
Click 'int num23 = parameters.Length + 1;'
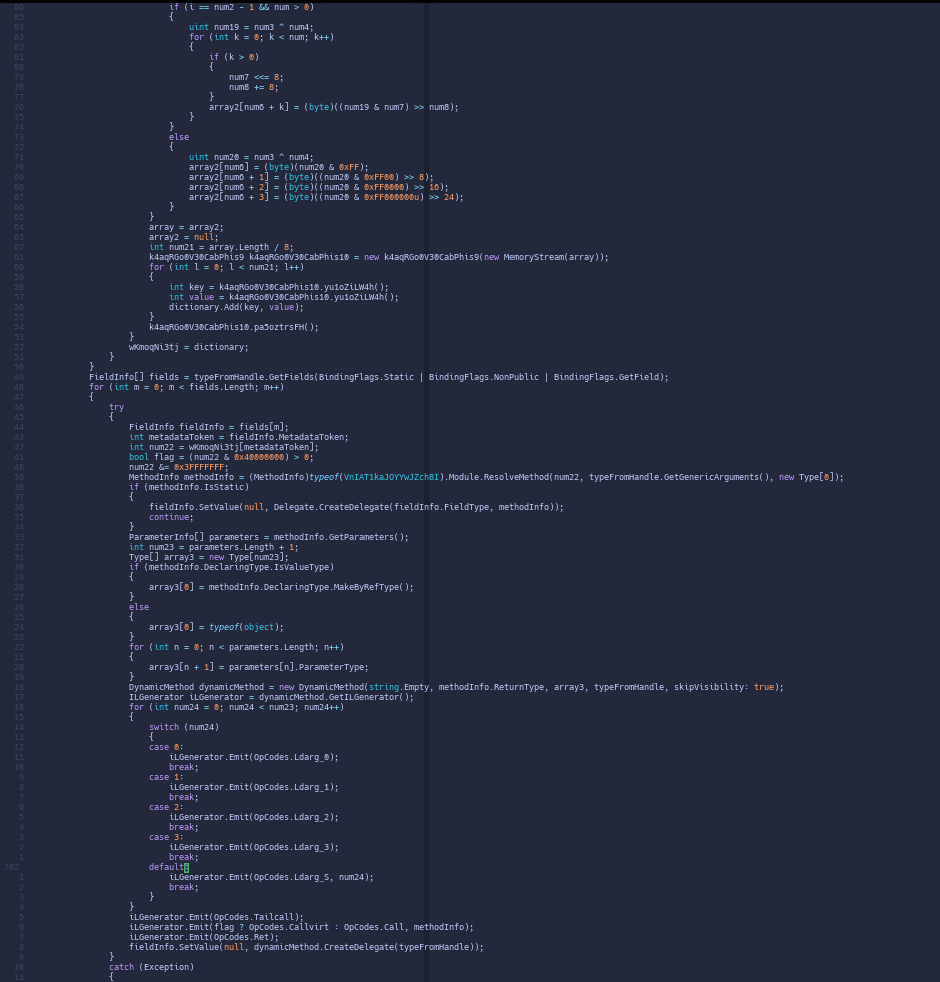point(214,548)
